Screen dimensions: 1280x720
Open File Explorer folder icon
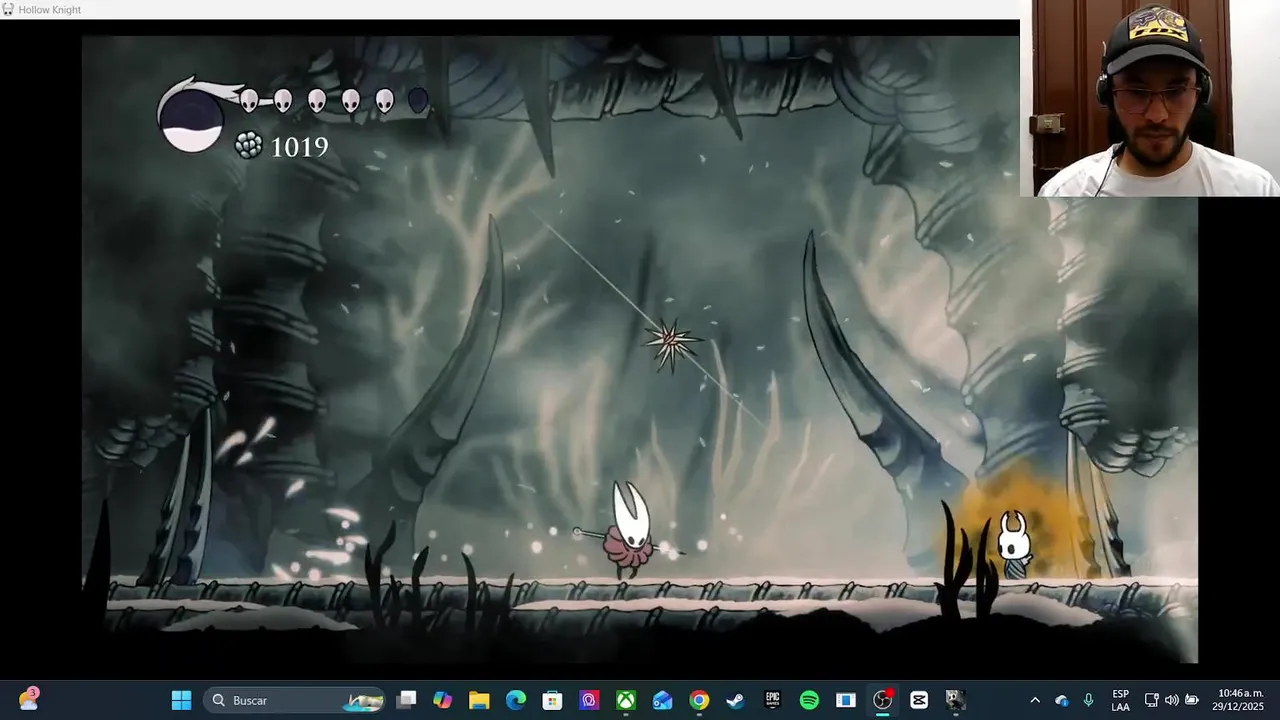[479, 700]
